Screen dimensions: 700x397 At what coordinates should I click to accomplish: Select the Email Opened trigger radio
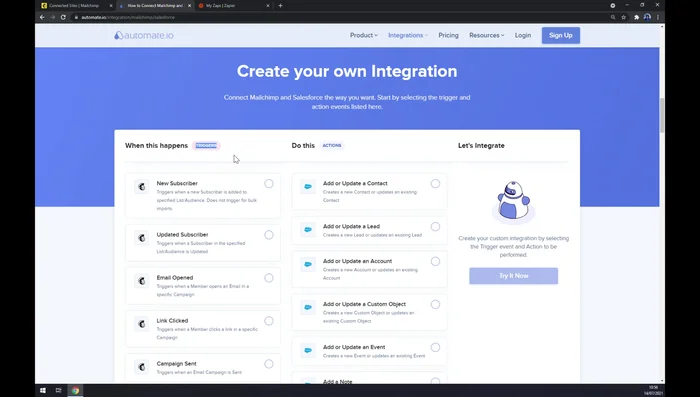269,278
